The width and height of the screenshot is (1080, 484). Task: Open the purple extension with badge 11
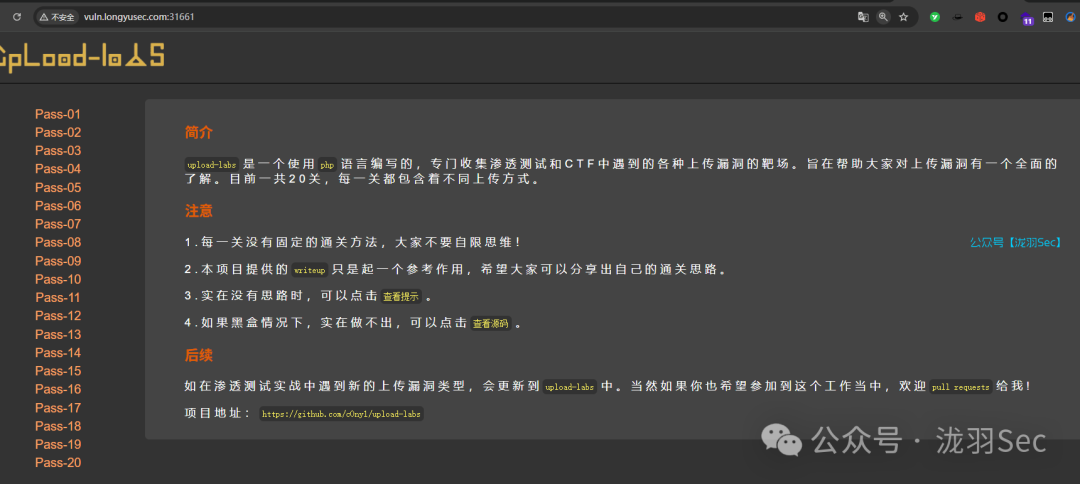[x=1027, y=19]
